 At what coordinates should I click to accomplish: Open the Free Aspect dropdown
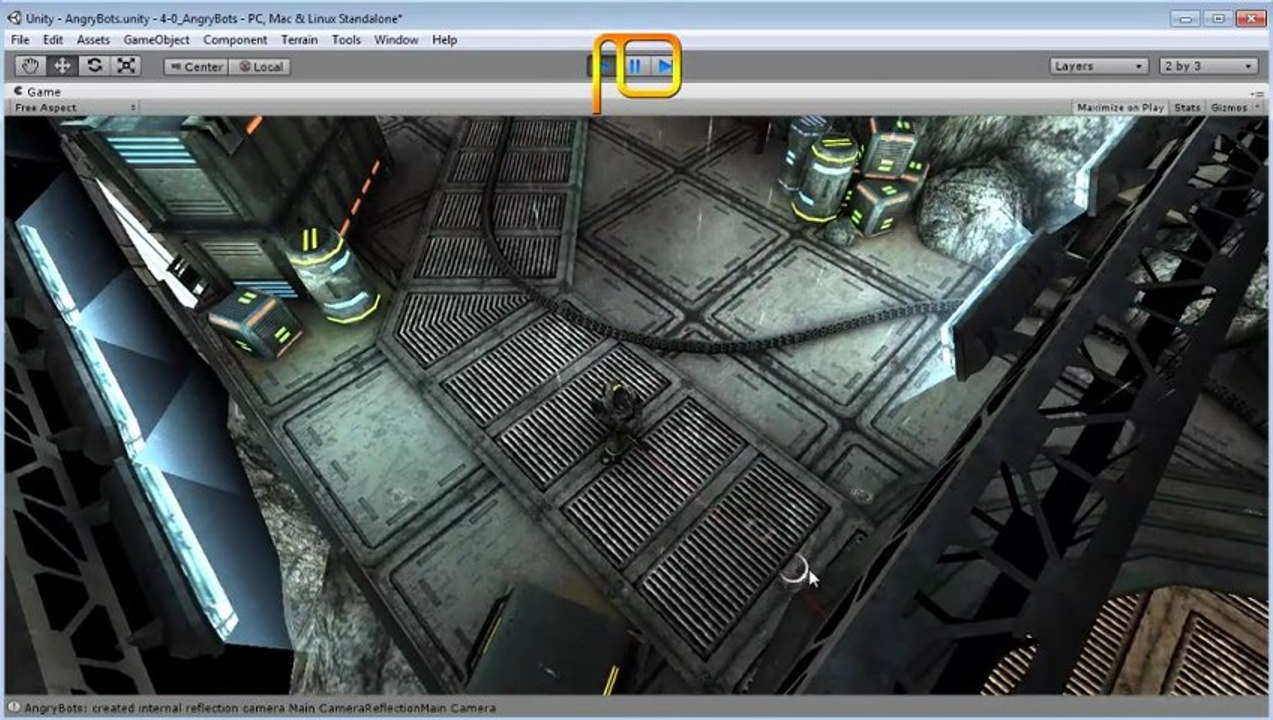pos(74,107)
